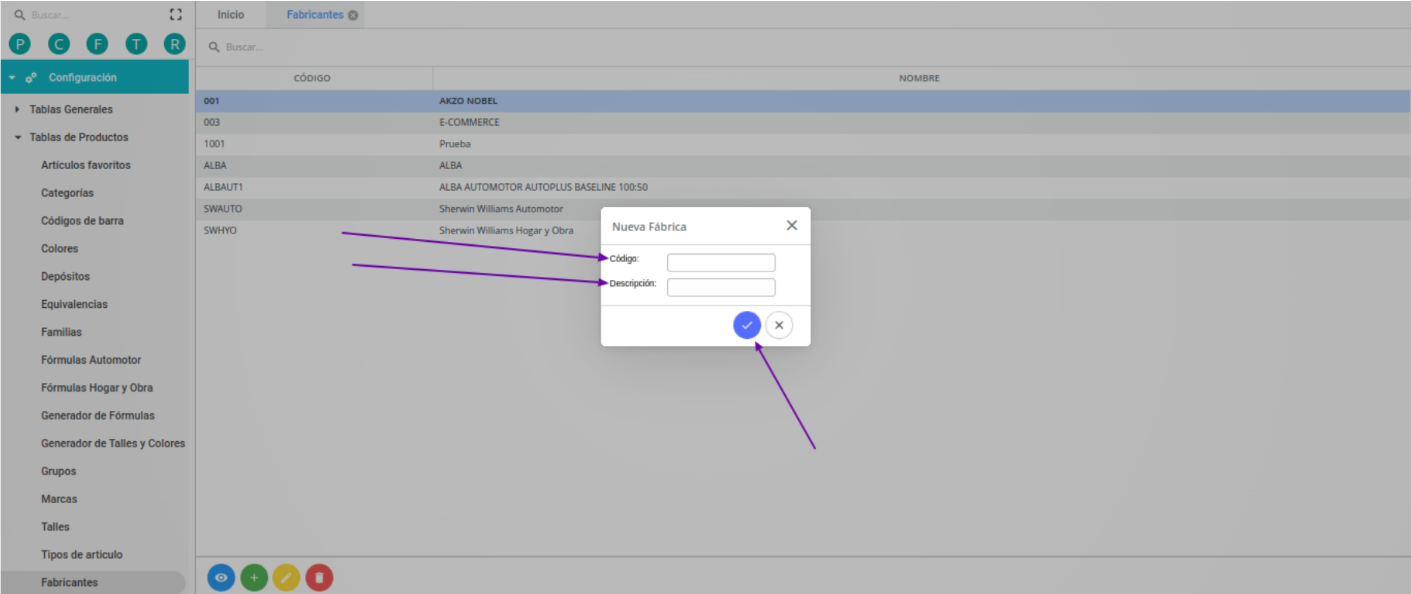This screenshot has width=1411, height=594.
Task: Open Generador de Talles y Colores
Action: (113, 443)
